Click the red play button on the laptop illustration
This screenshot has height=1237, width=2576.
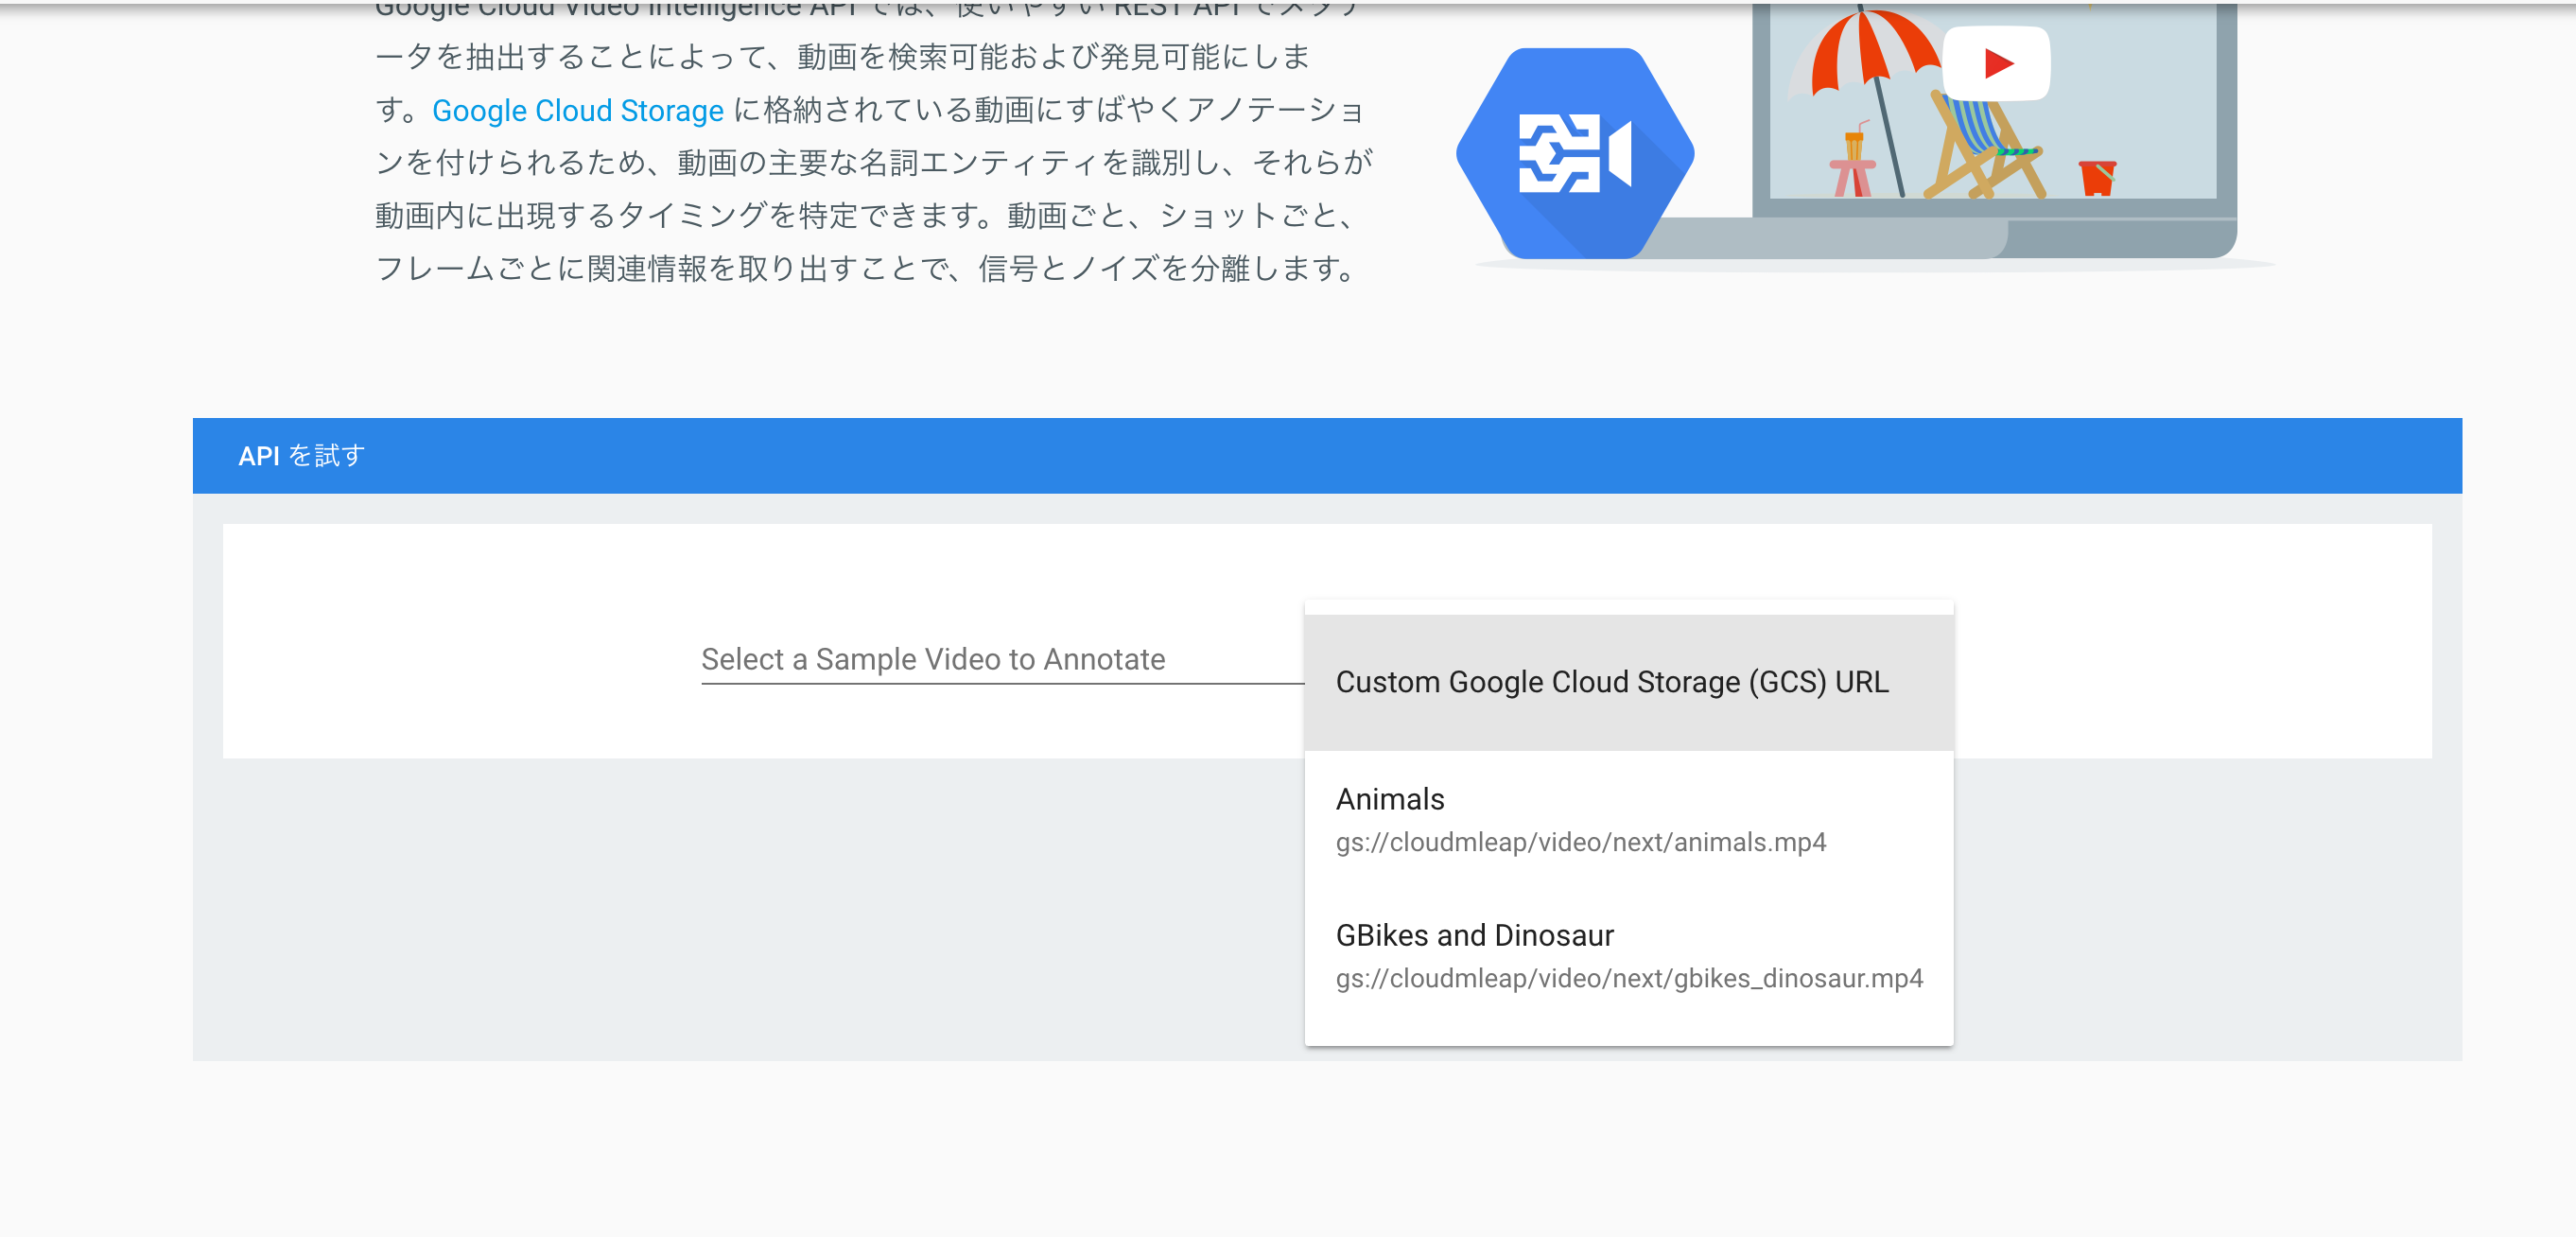tap(1996, 63)
